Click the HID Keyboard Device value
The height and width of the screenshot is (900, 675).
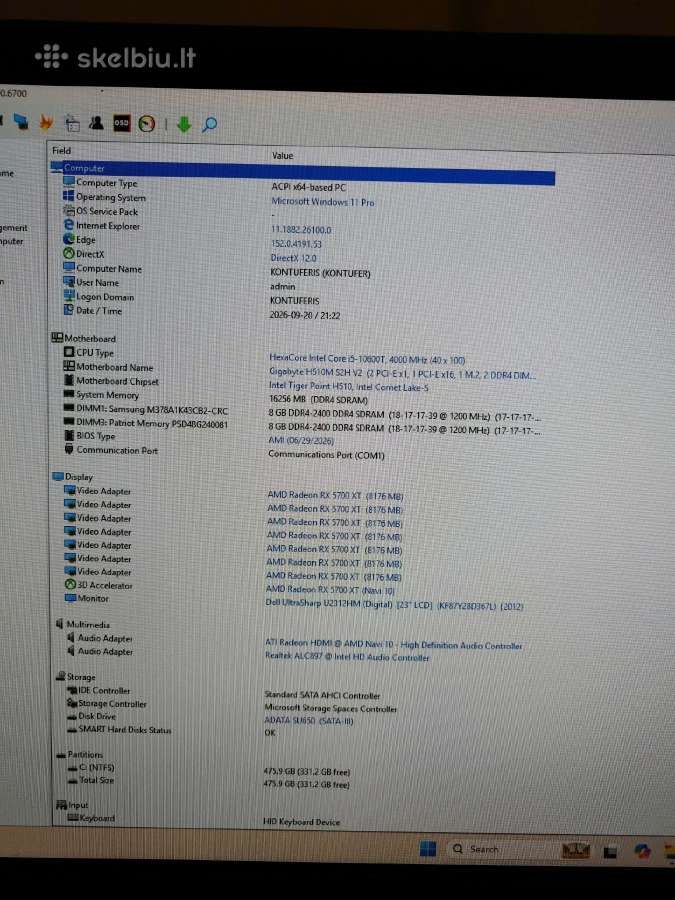click(301, 821)
